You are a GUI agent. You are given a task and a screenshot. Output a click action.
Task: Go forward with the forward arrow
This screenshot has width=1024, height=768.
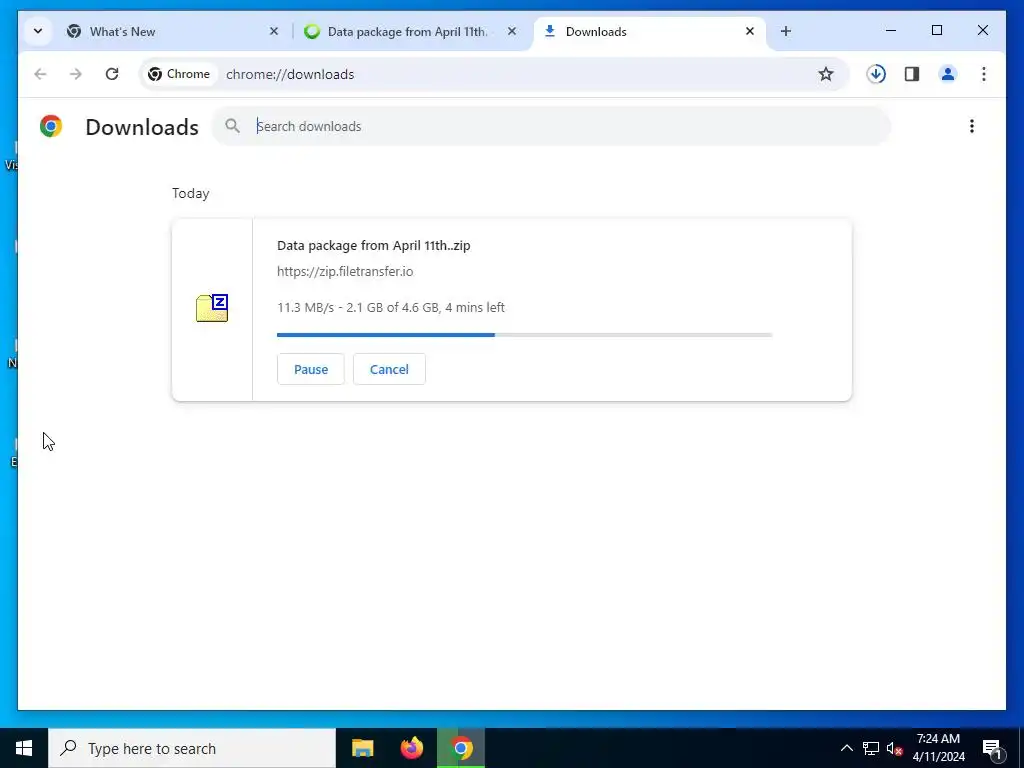76,74
